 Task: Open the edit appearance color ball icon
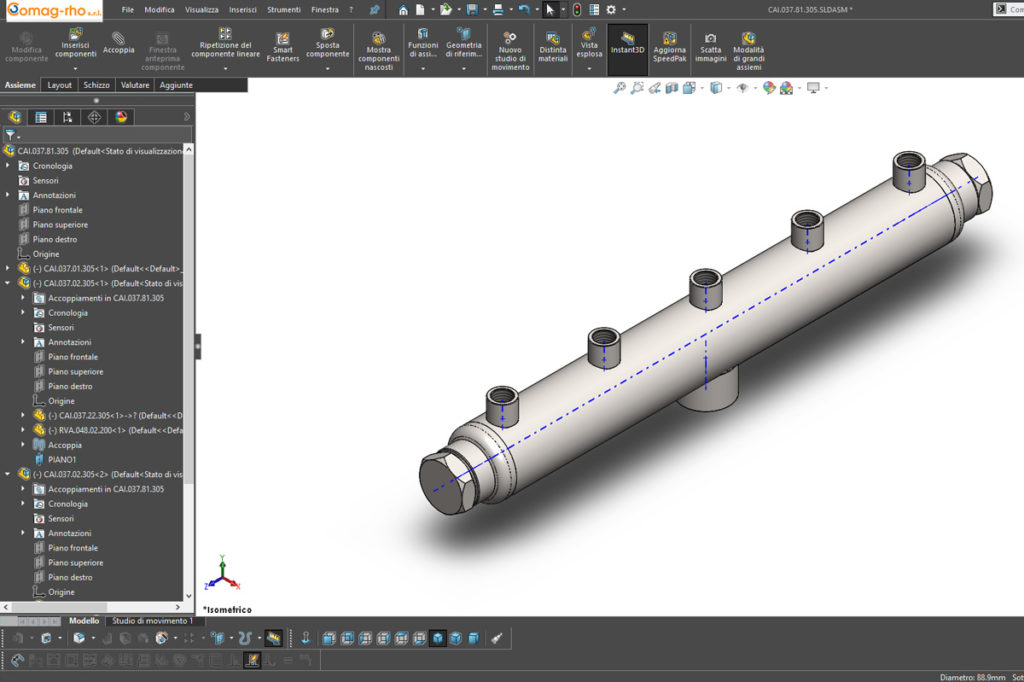tap(769, 88)
